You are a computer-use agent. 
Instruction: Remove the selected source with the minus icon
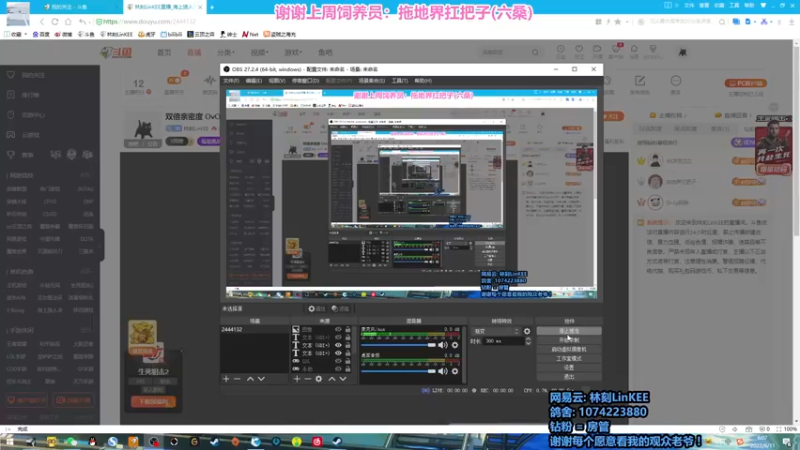(x=308, y=379)
